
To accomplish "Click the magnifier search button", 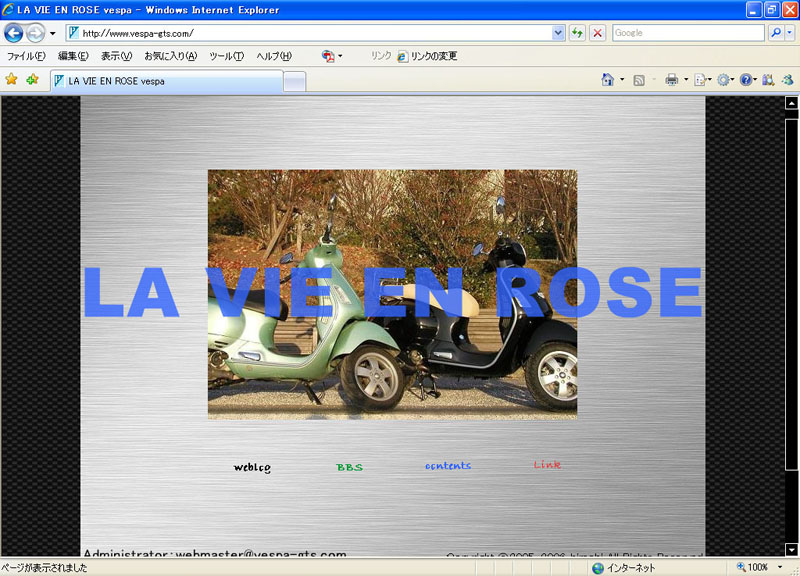I will tap(776, 33).
